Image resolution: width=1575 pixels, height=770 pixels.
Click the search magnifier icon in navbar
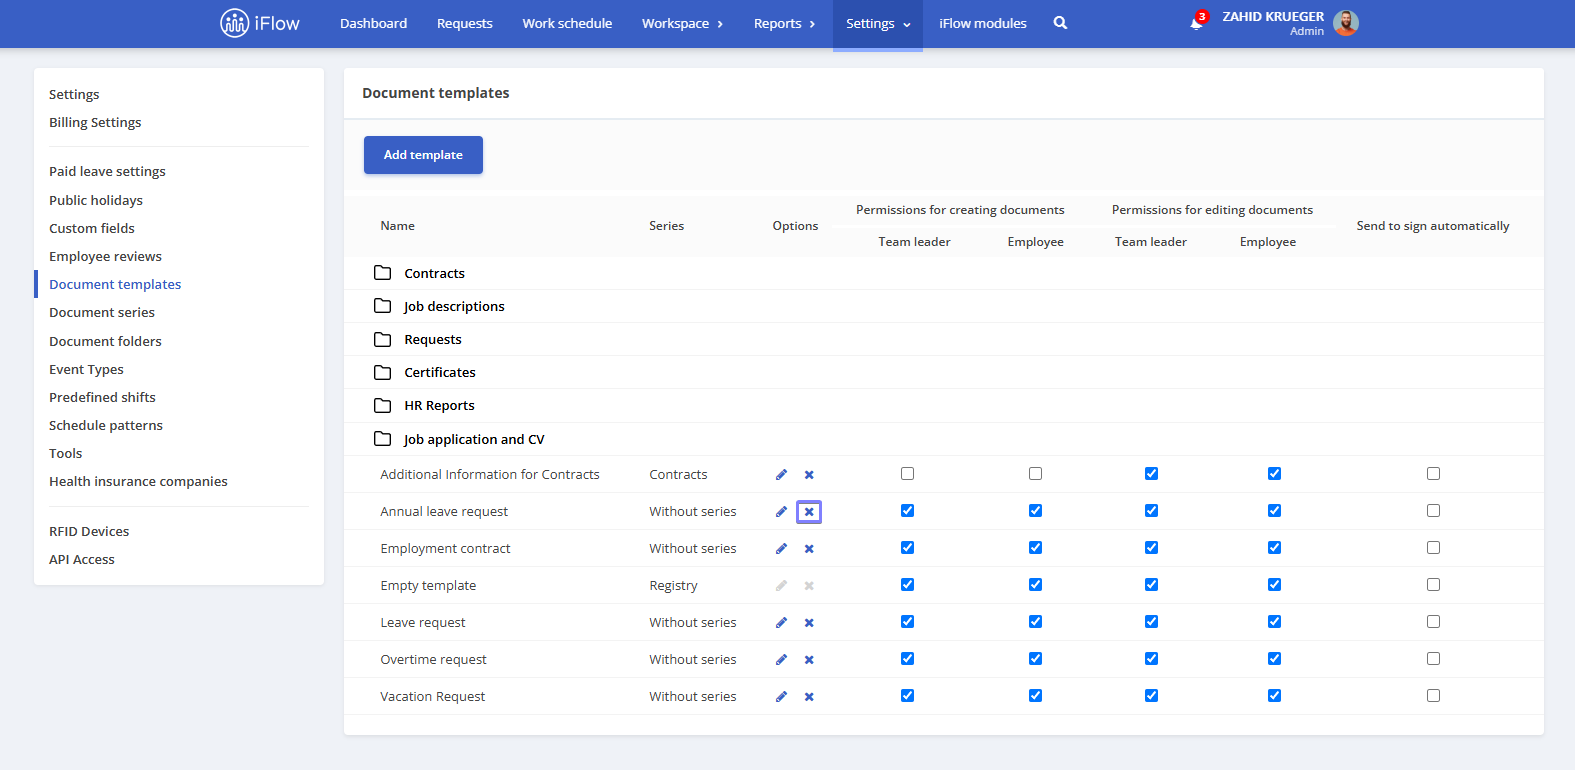(x=1060, y=23)
